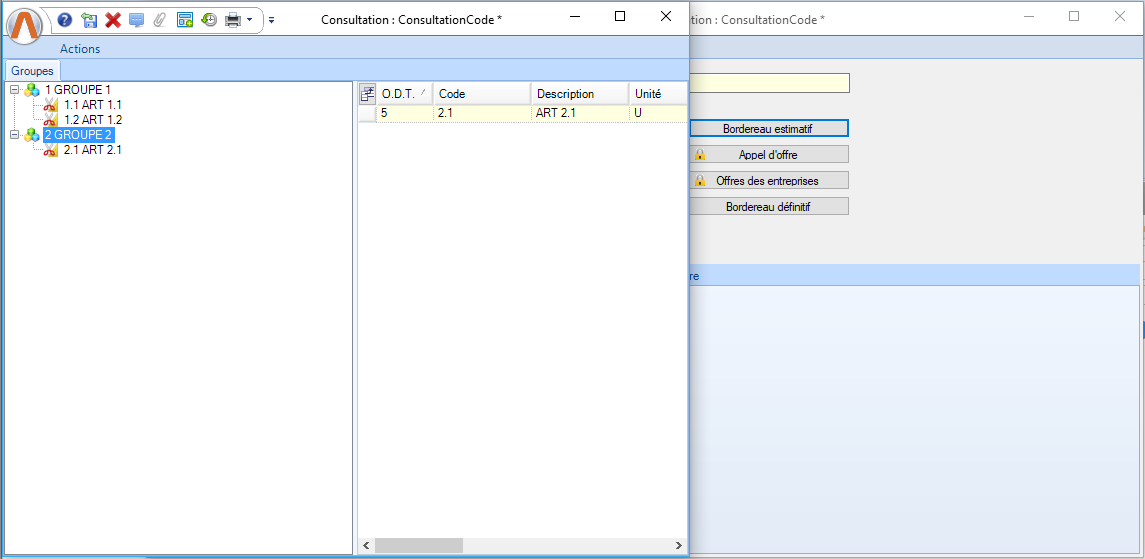Click the red X delete icon
1145x559 pixels.
point(113,19)
